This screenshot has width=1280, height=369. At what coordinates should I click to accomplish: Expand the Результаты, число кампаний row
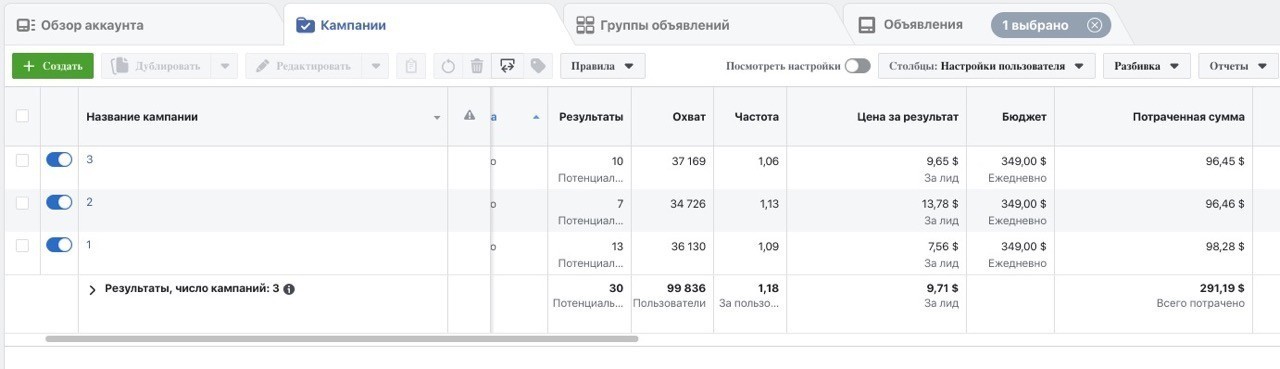tap(93, 289)
